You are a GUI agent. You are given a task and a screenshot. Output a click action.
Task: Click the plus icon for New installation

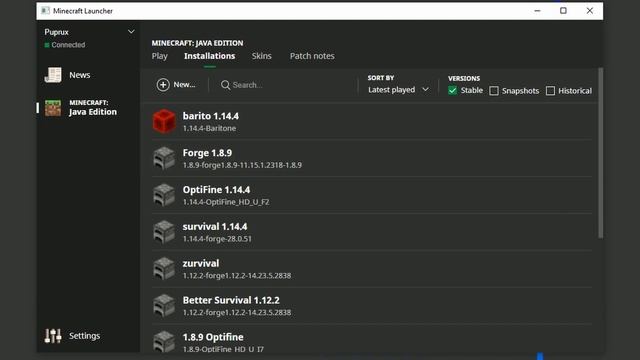click(163, 84)
